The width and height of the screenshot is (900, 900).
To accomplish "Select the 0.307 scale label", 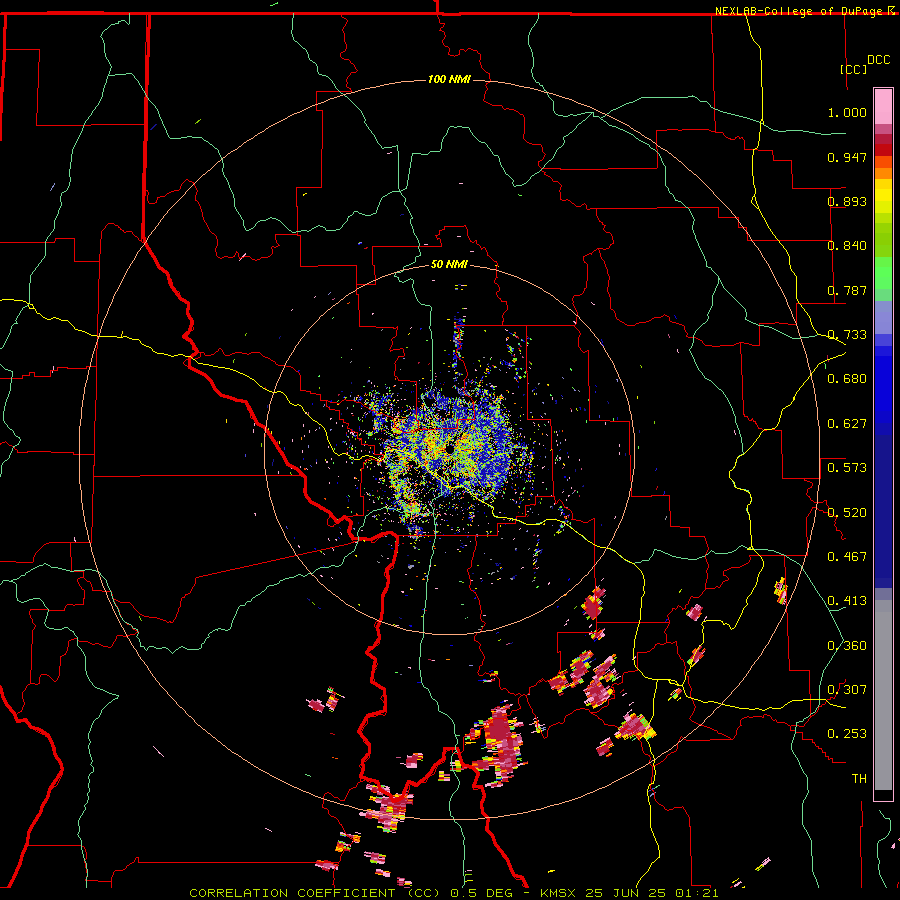I will coord(847,690).
